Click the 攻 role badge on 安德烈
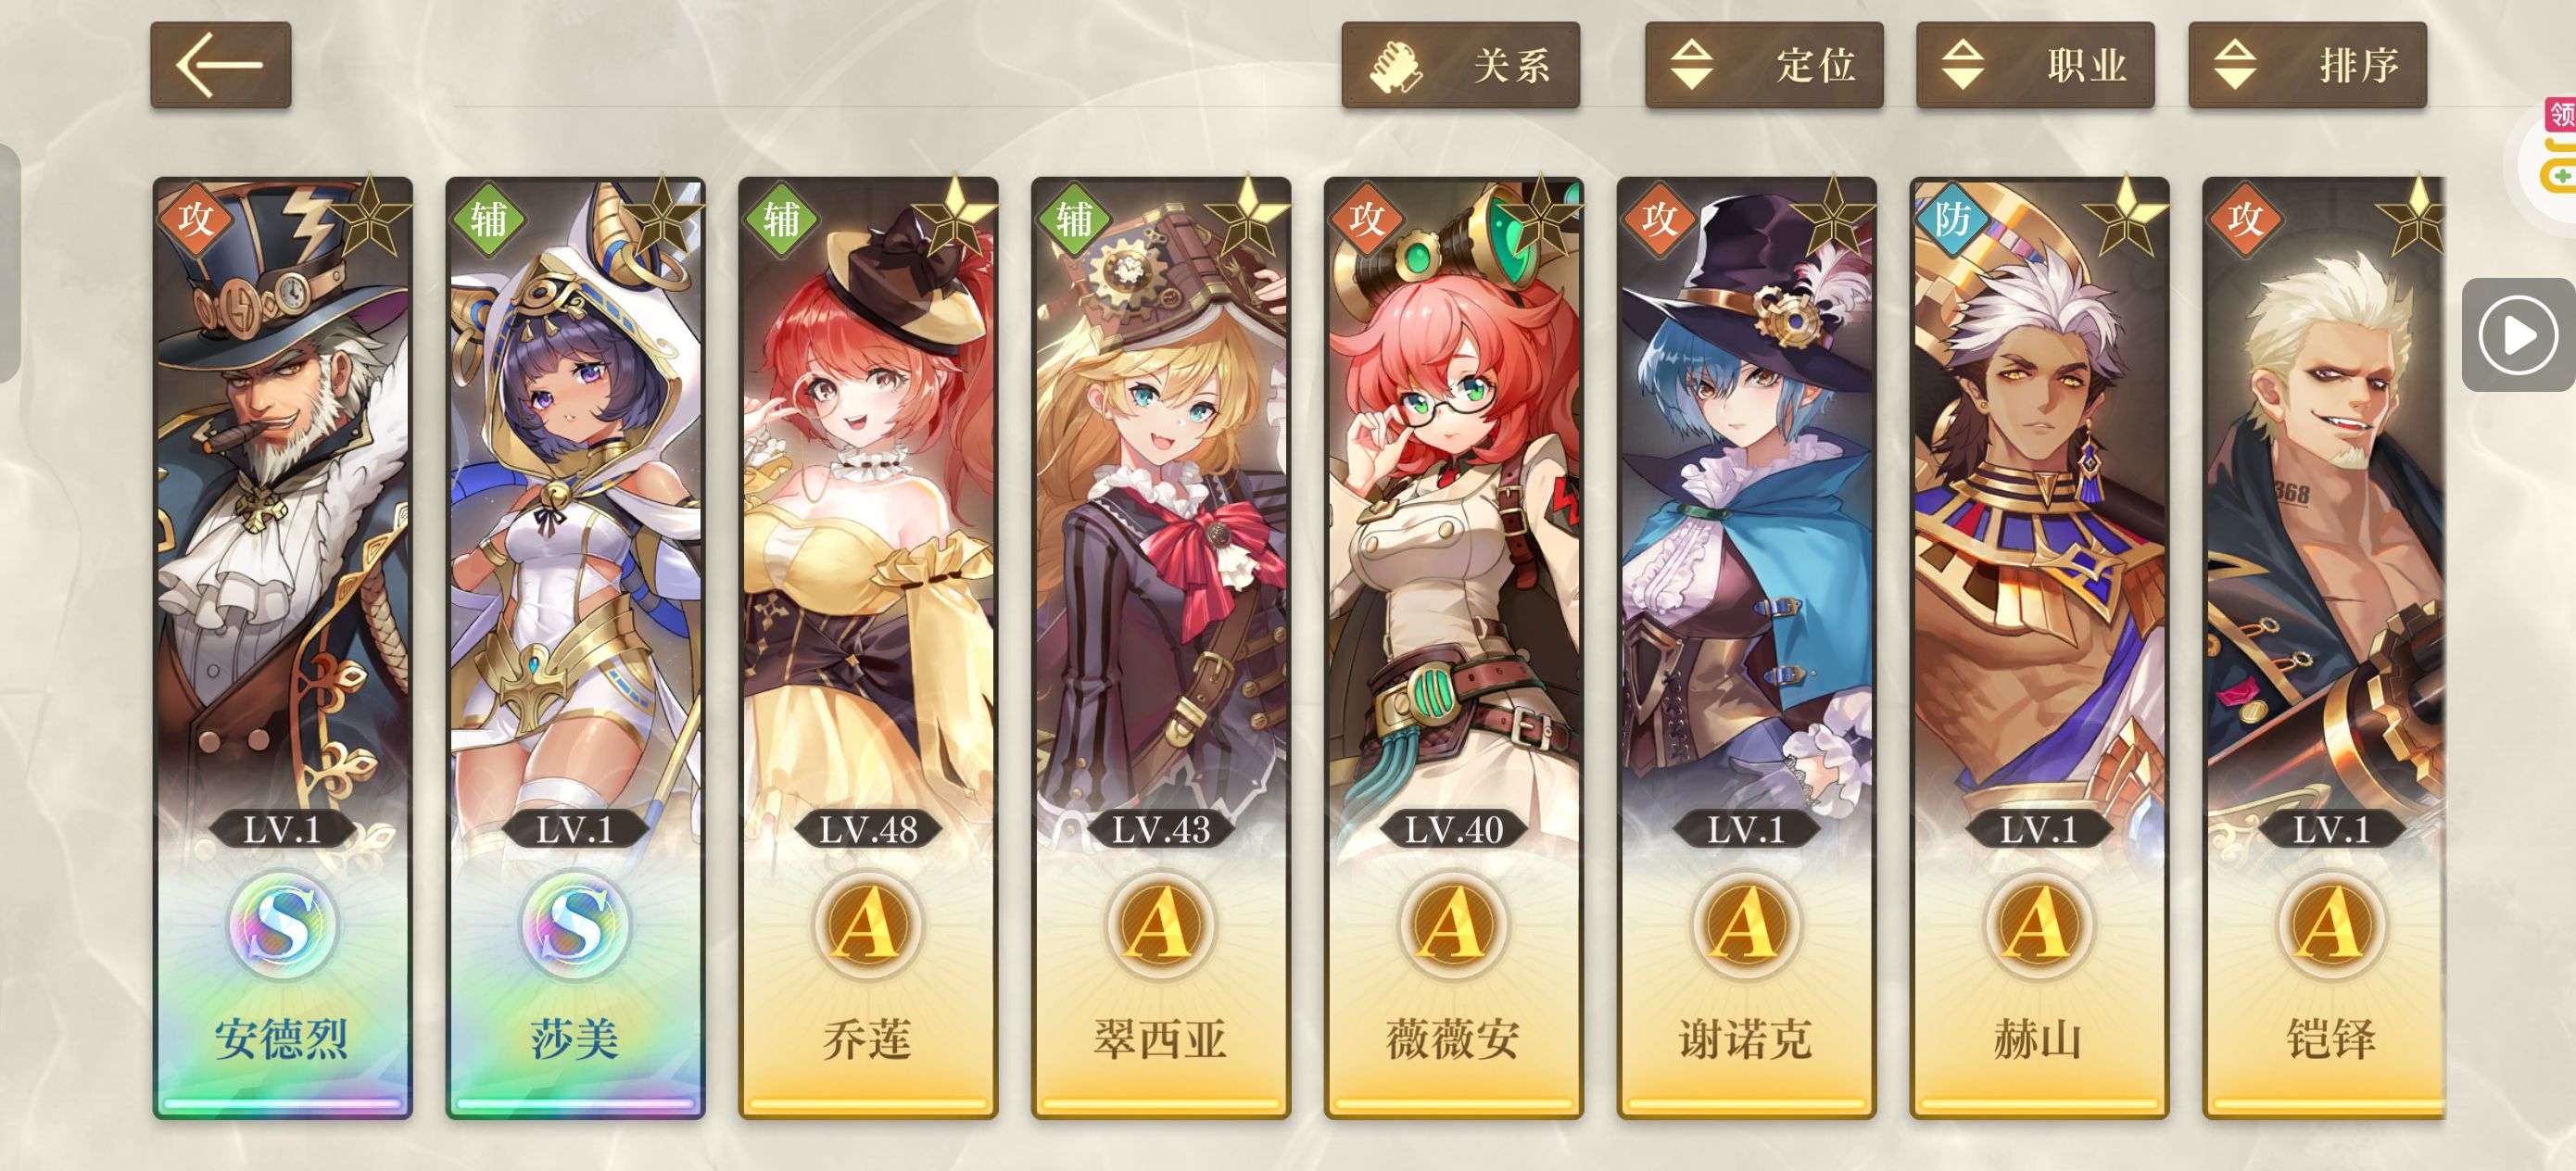2576x1171 pixels. (x=195, y=218)
